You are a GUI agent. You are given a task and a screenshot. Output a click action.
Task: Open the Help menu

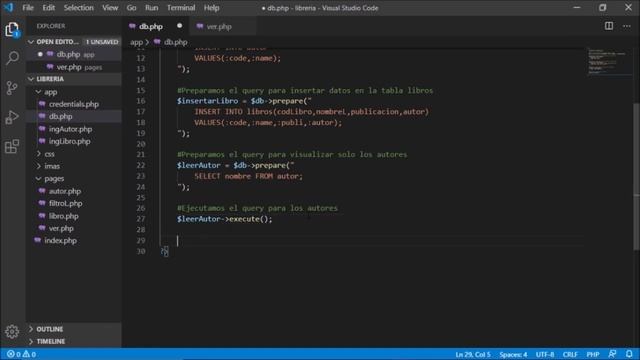pos(211,8)
